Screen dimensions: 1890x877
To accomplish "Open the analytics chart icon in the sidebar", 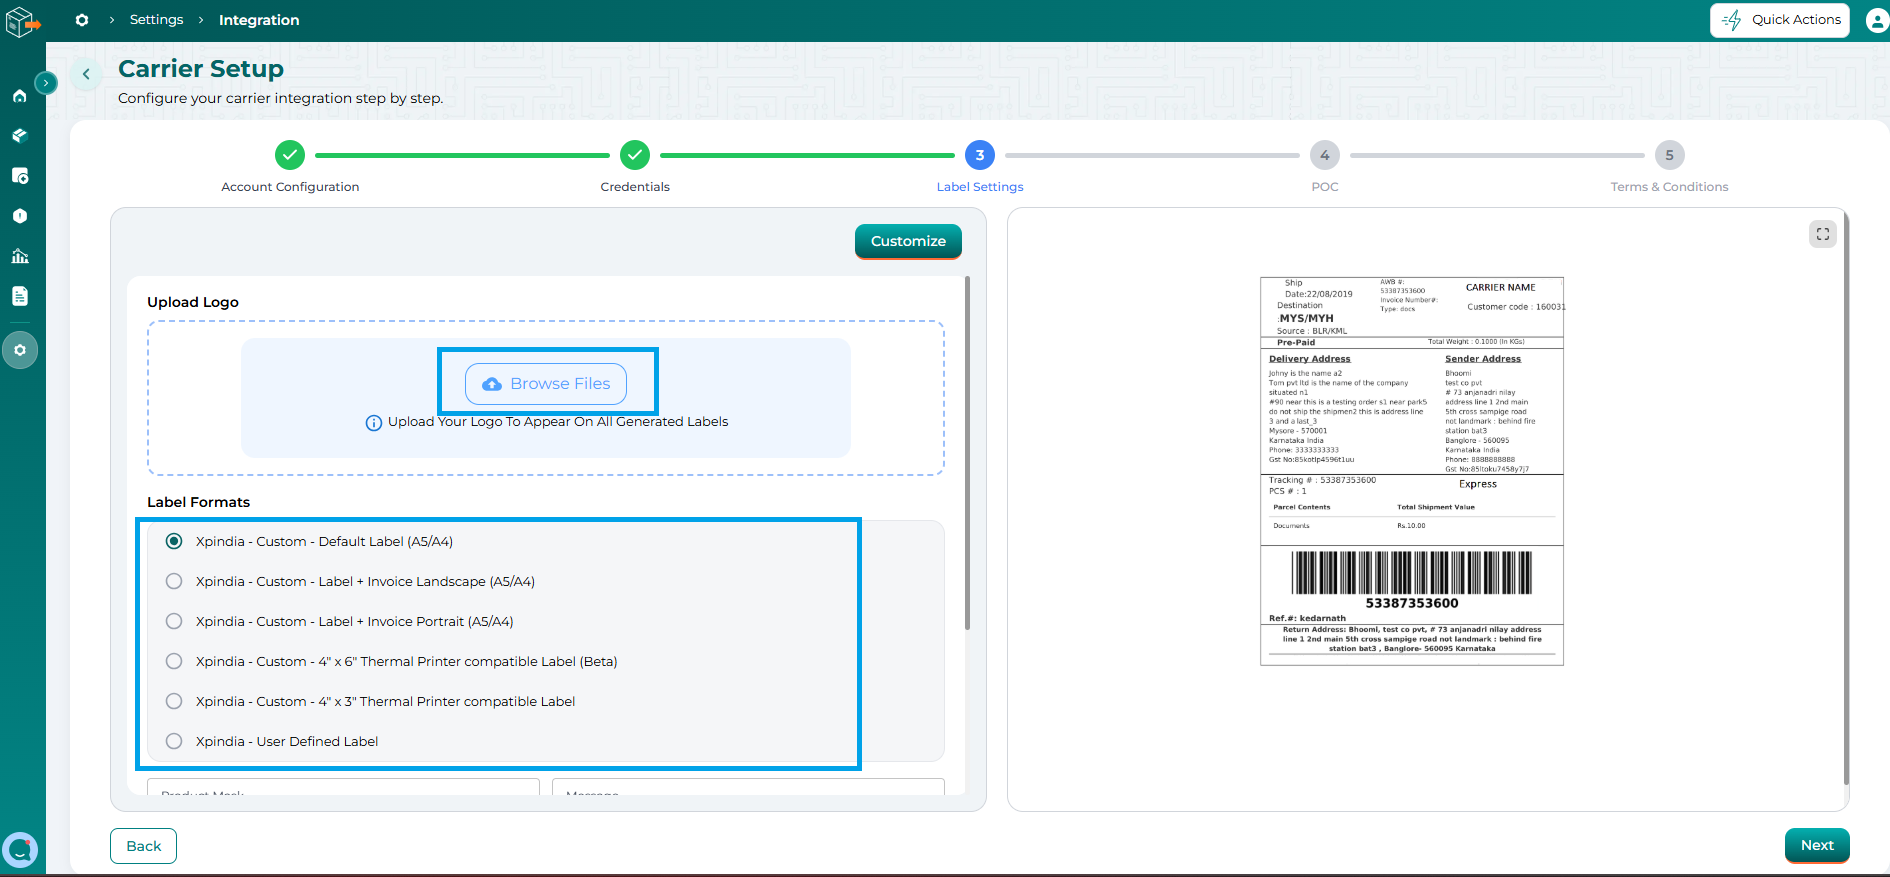I will pyautogui.click(x=20, y=256).
